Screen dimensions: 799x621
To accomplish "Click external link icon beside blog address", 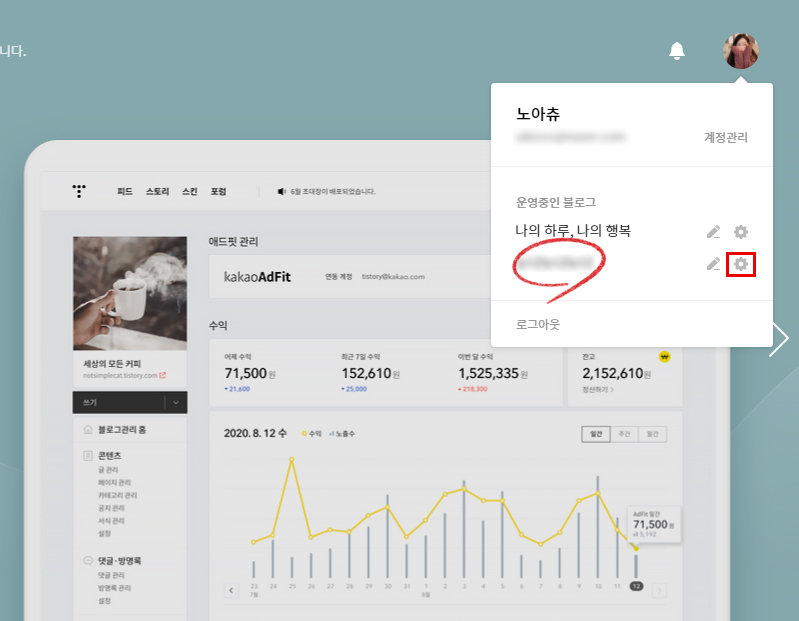I will (163, 375).
